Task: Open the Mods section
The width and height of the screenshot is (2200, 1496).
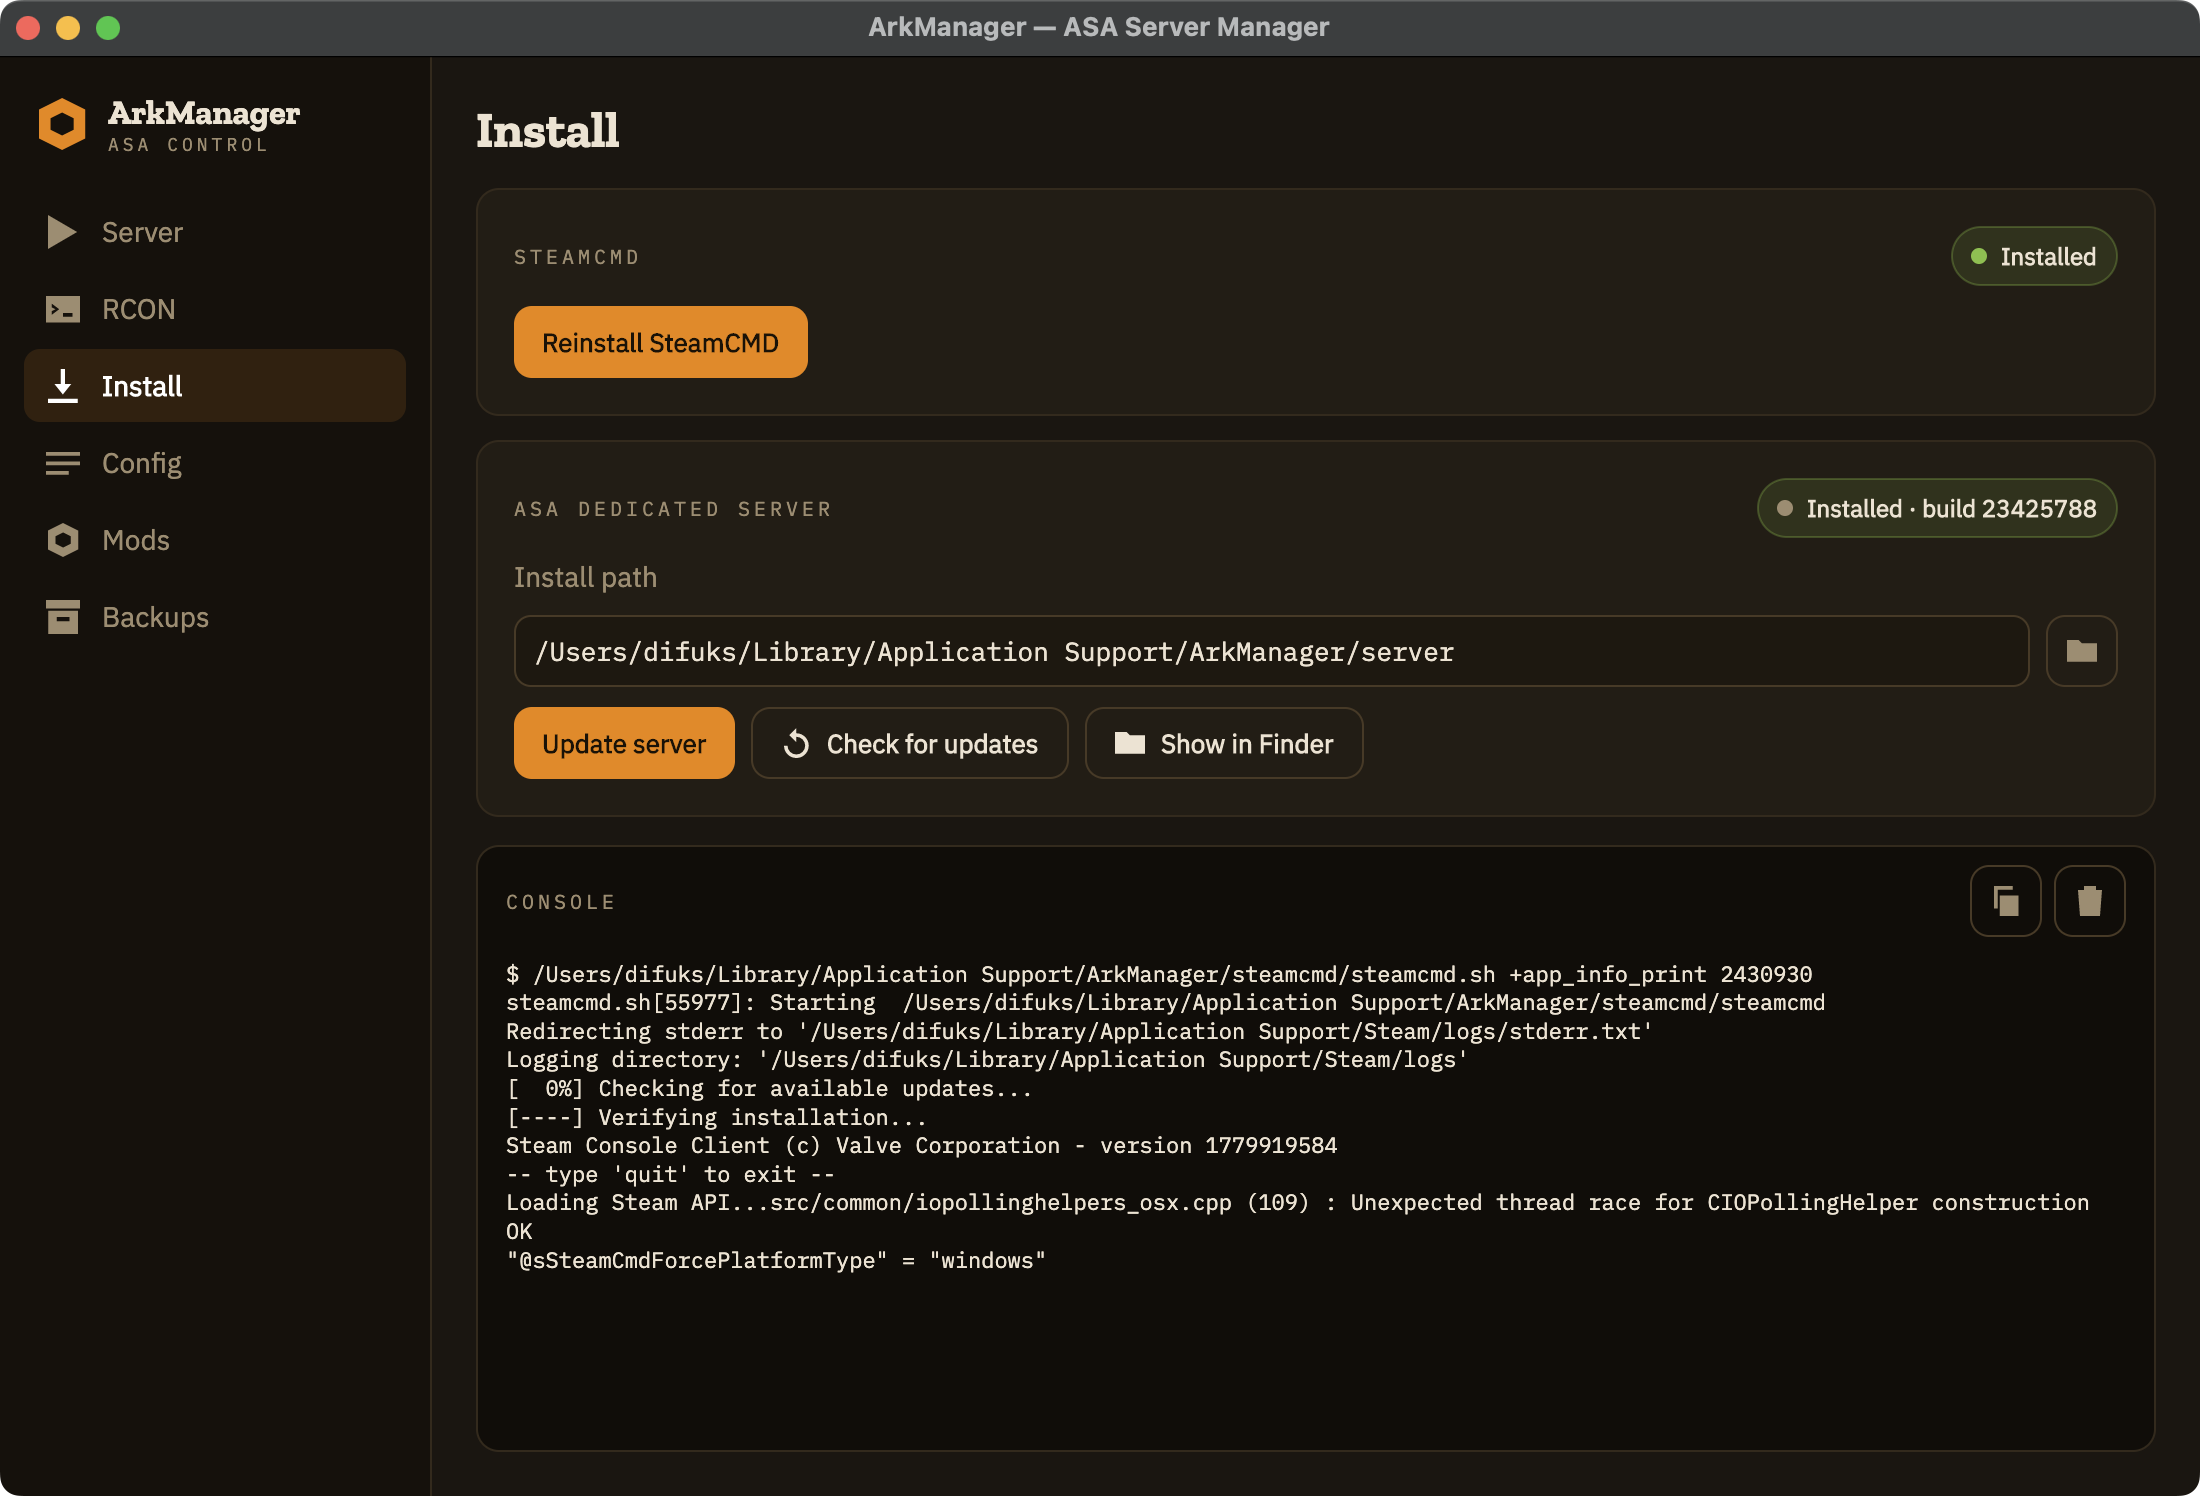Action: coord(136,540)
